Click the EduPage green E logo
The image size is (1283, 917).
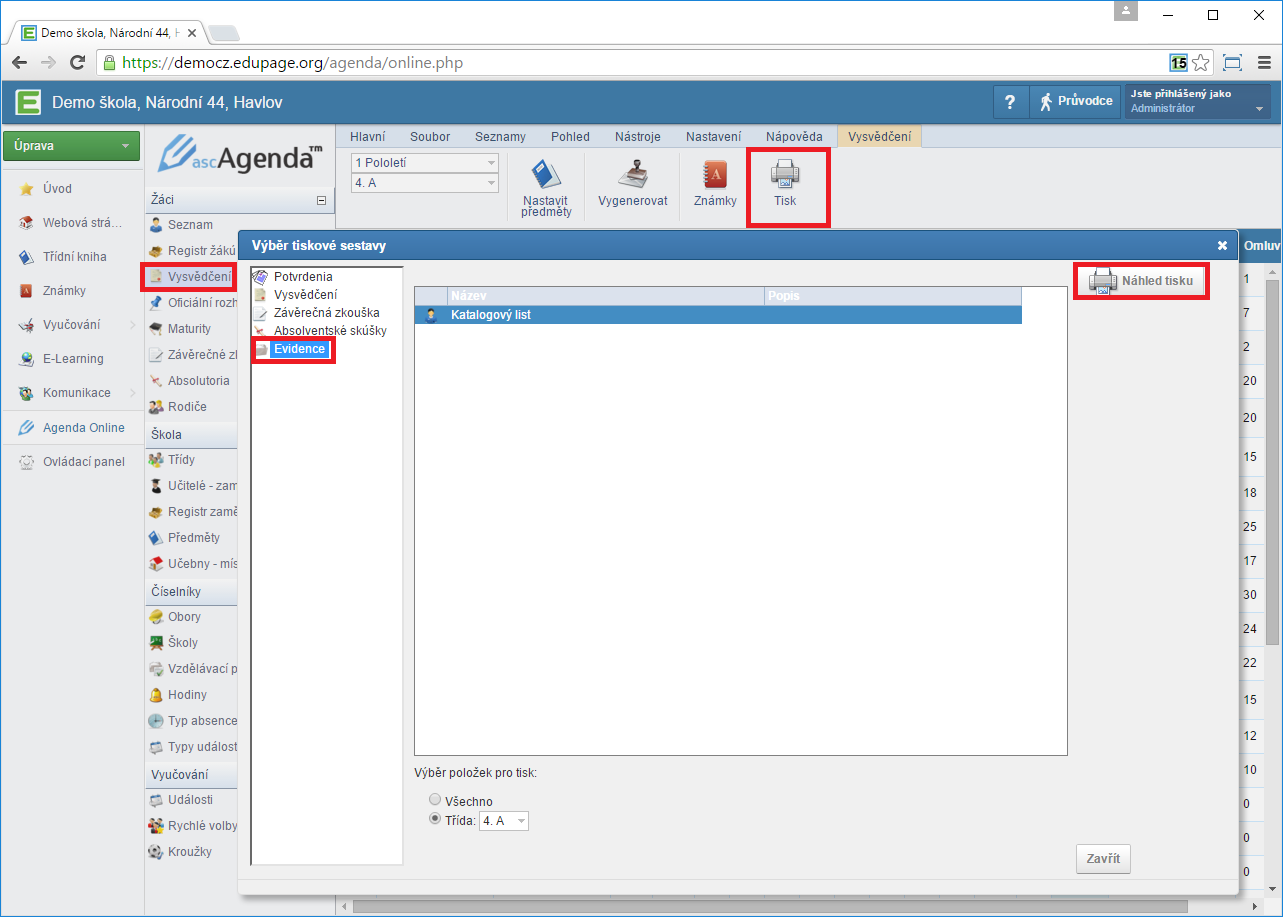(x=28, y=101)
